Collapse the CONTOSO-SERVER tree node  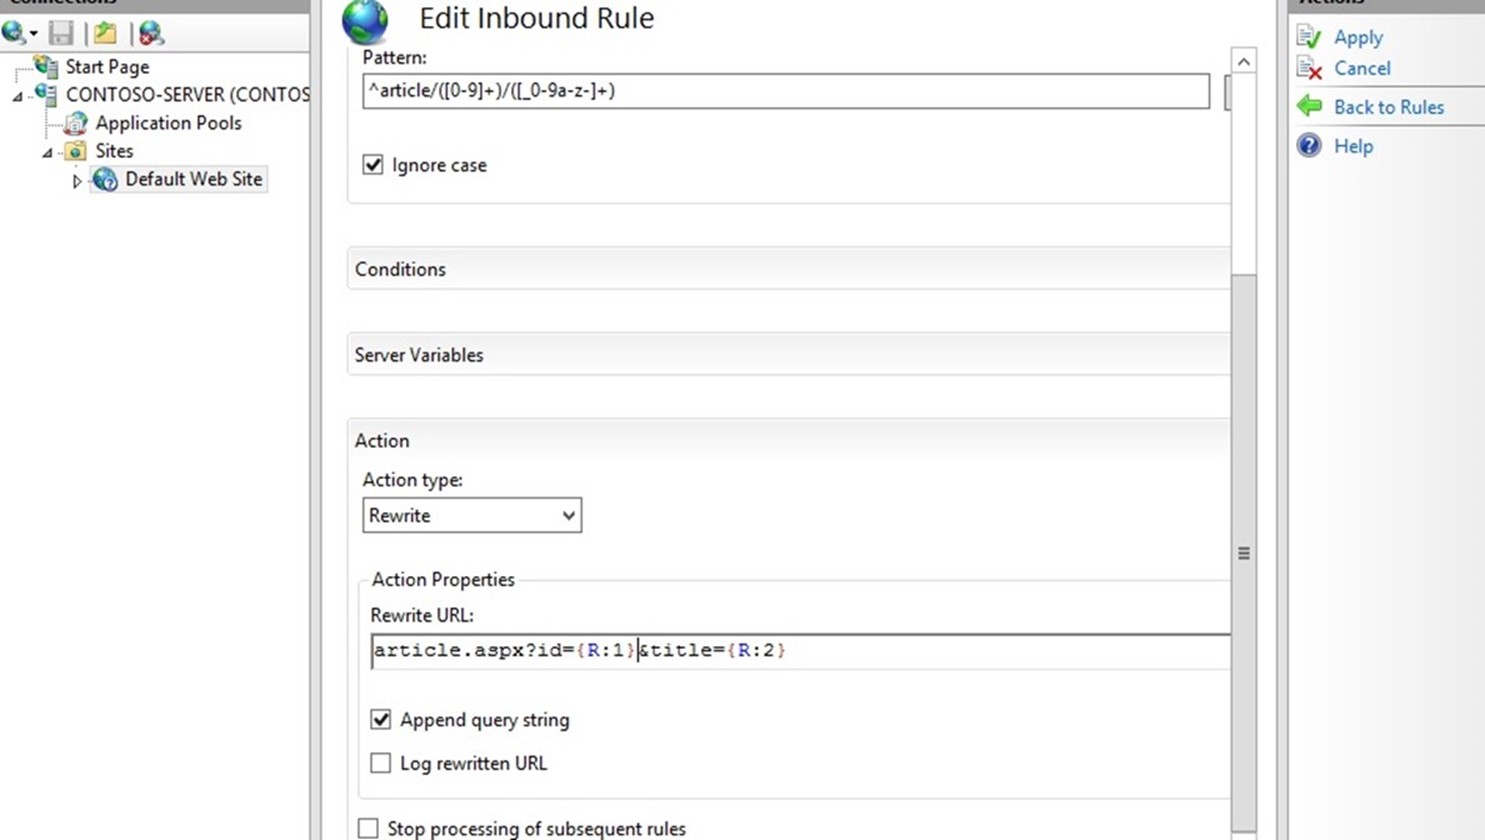[17, 96]
